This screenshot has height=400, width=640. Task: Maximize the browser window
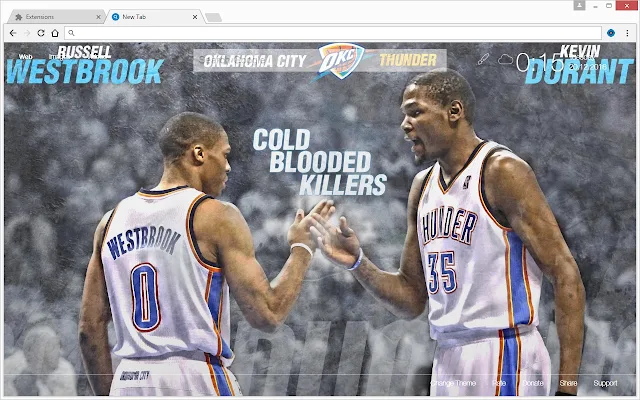click(x=609, y=6)
